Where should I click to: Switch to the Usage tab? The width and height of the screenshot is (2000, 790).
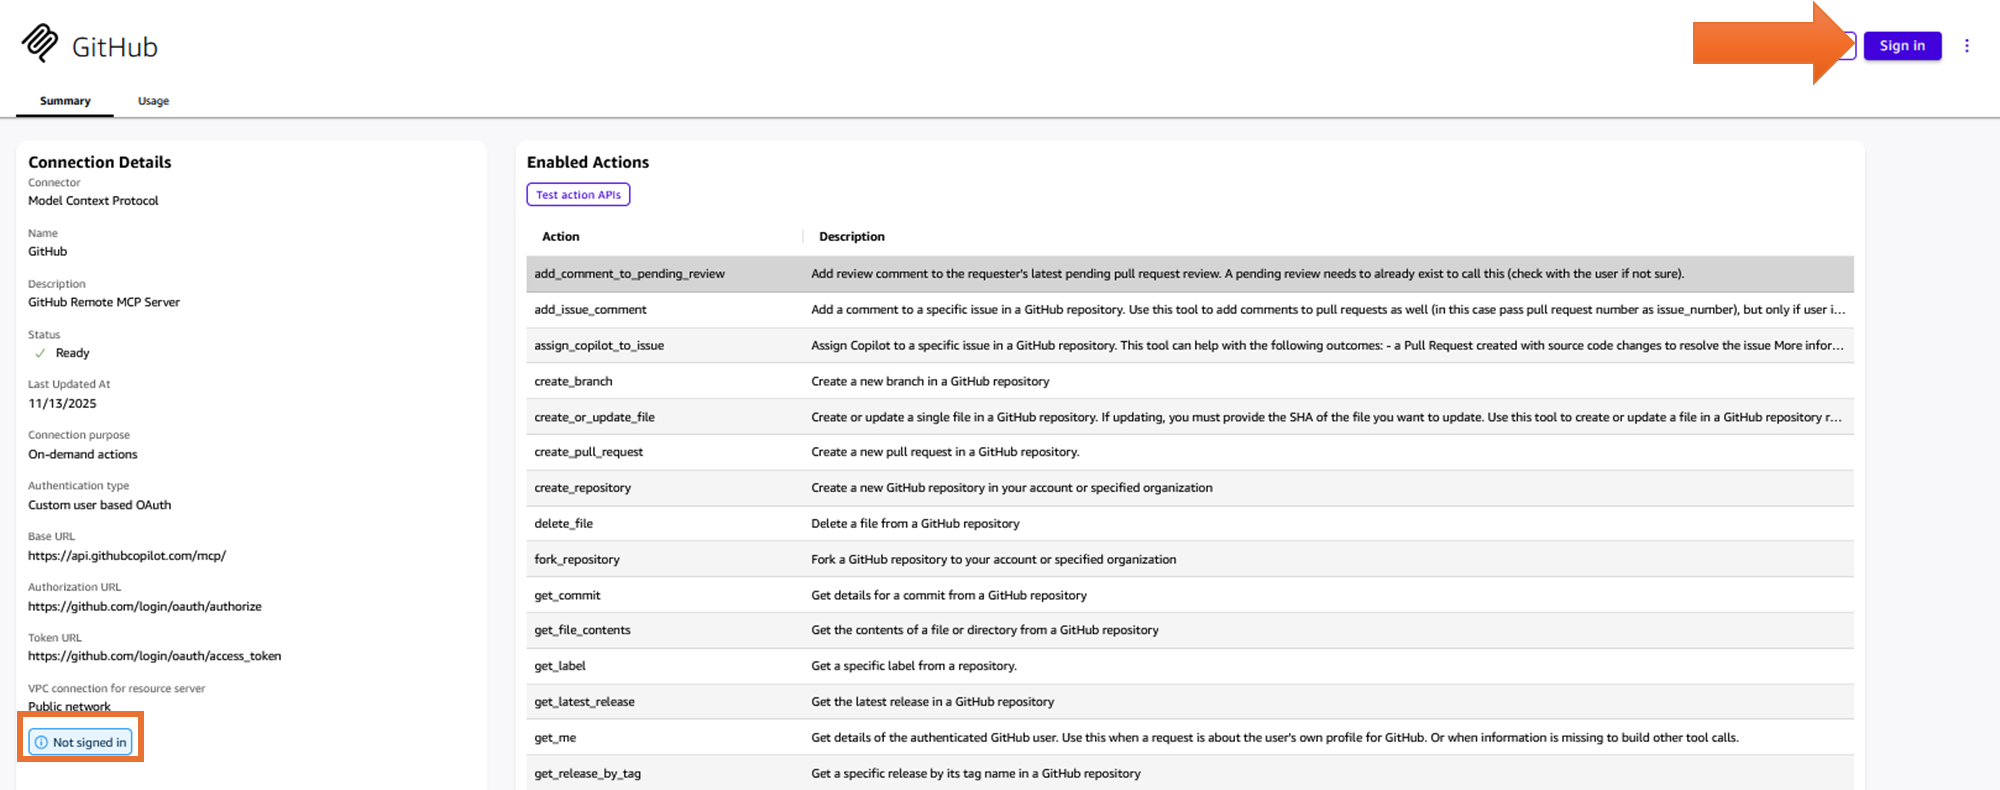pos(153,101)
